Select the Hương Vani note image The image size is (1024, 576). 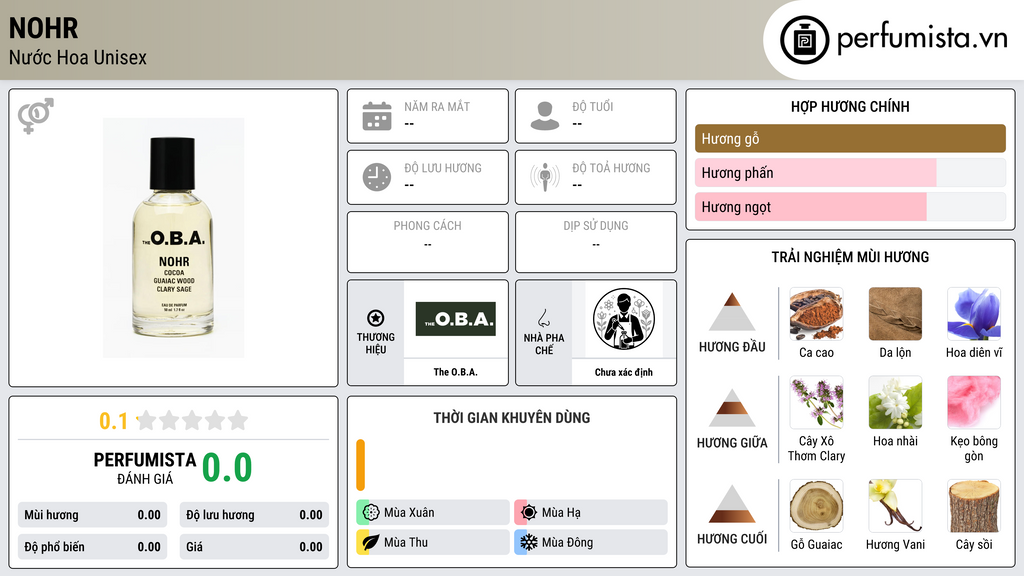(x=895, y=506)
